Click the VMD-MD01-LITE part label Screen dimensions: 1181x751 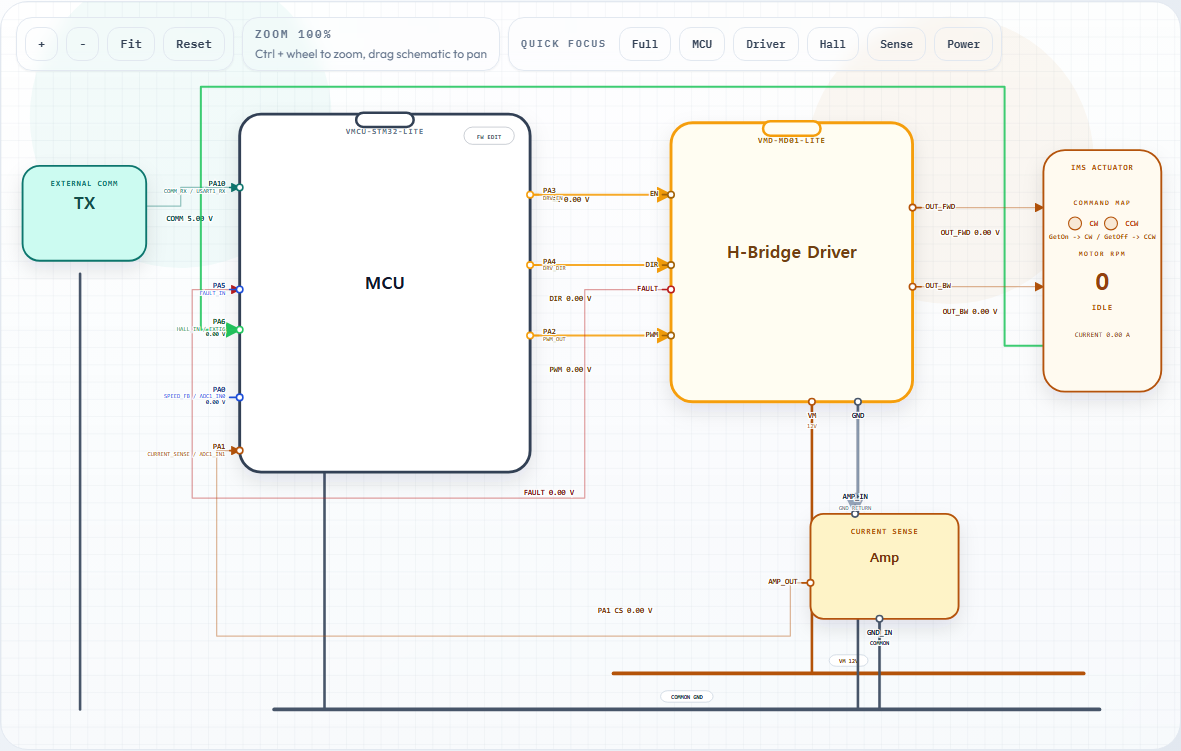(792, 141)
